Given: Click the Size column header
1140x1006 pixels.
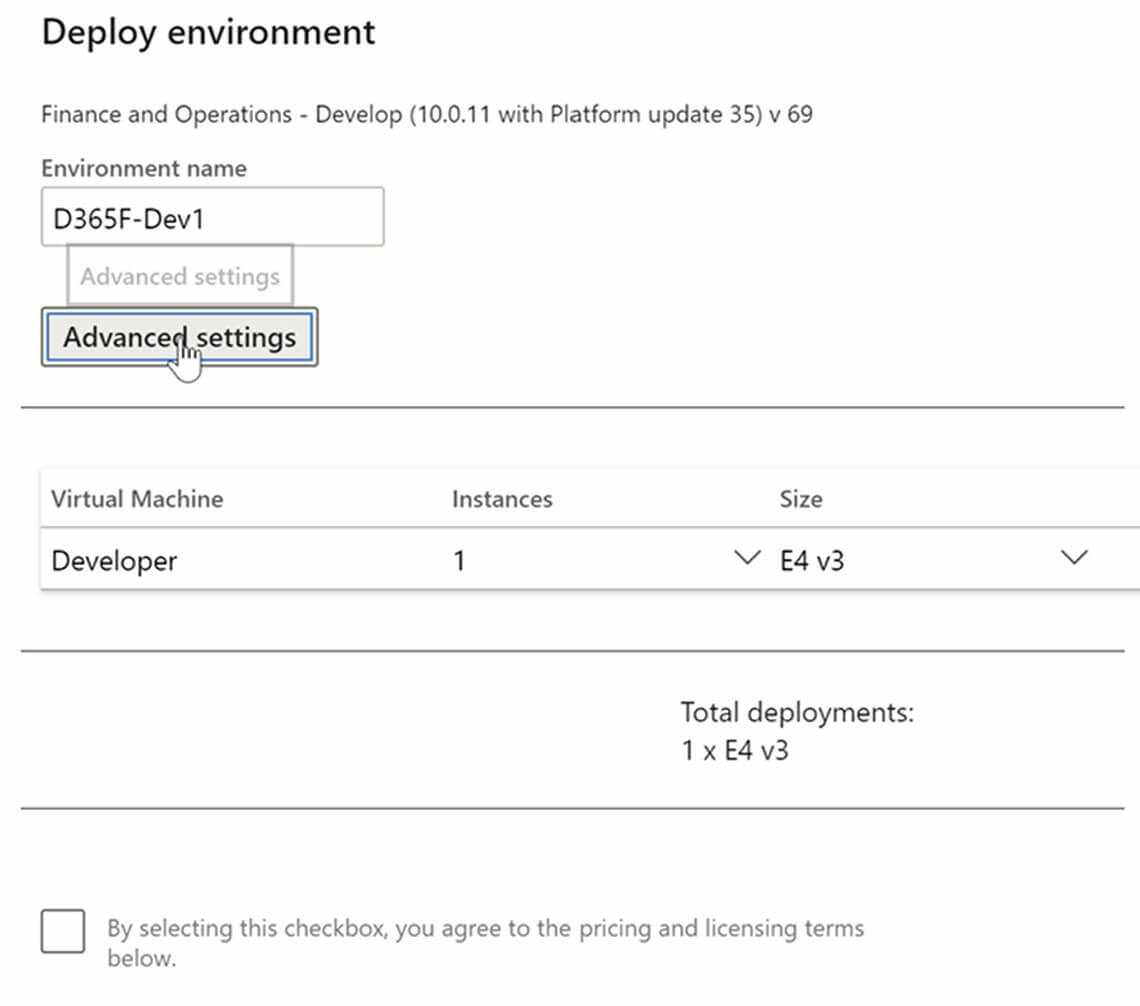Looking at the screenshot, I should coord(801,499).
